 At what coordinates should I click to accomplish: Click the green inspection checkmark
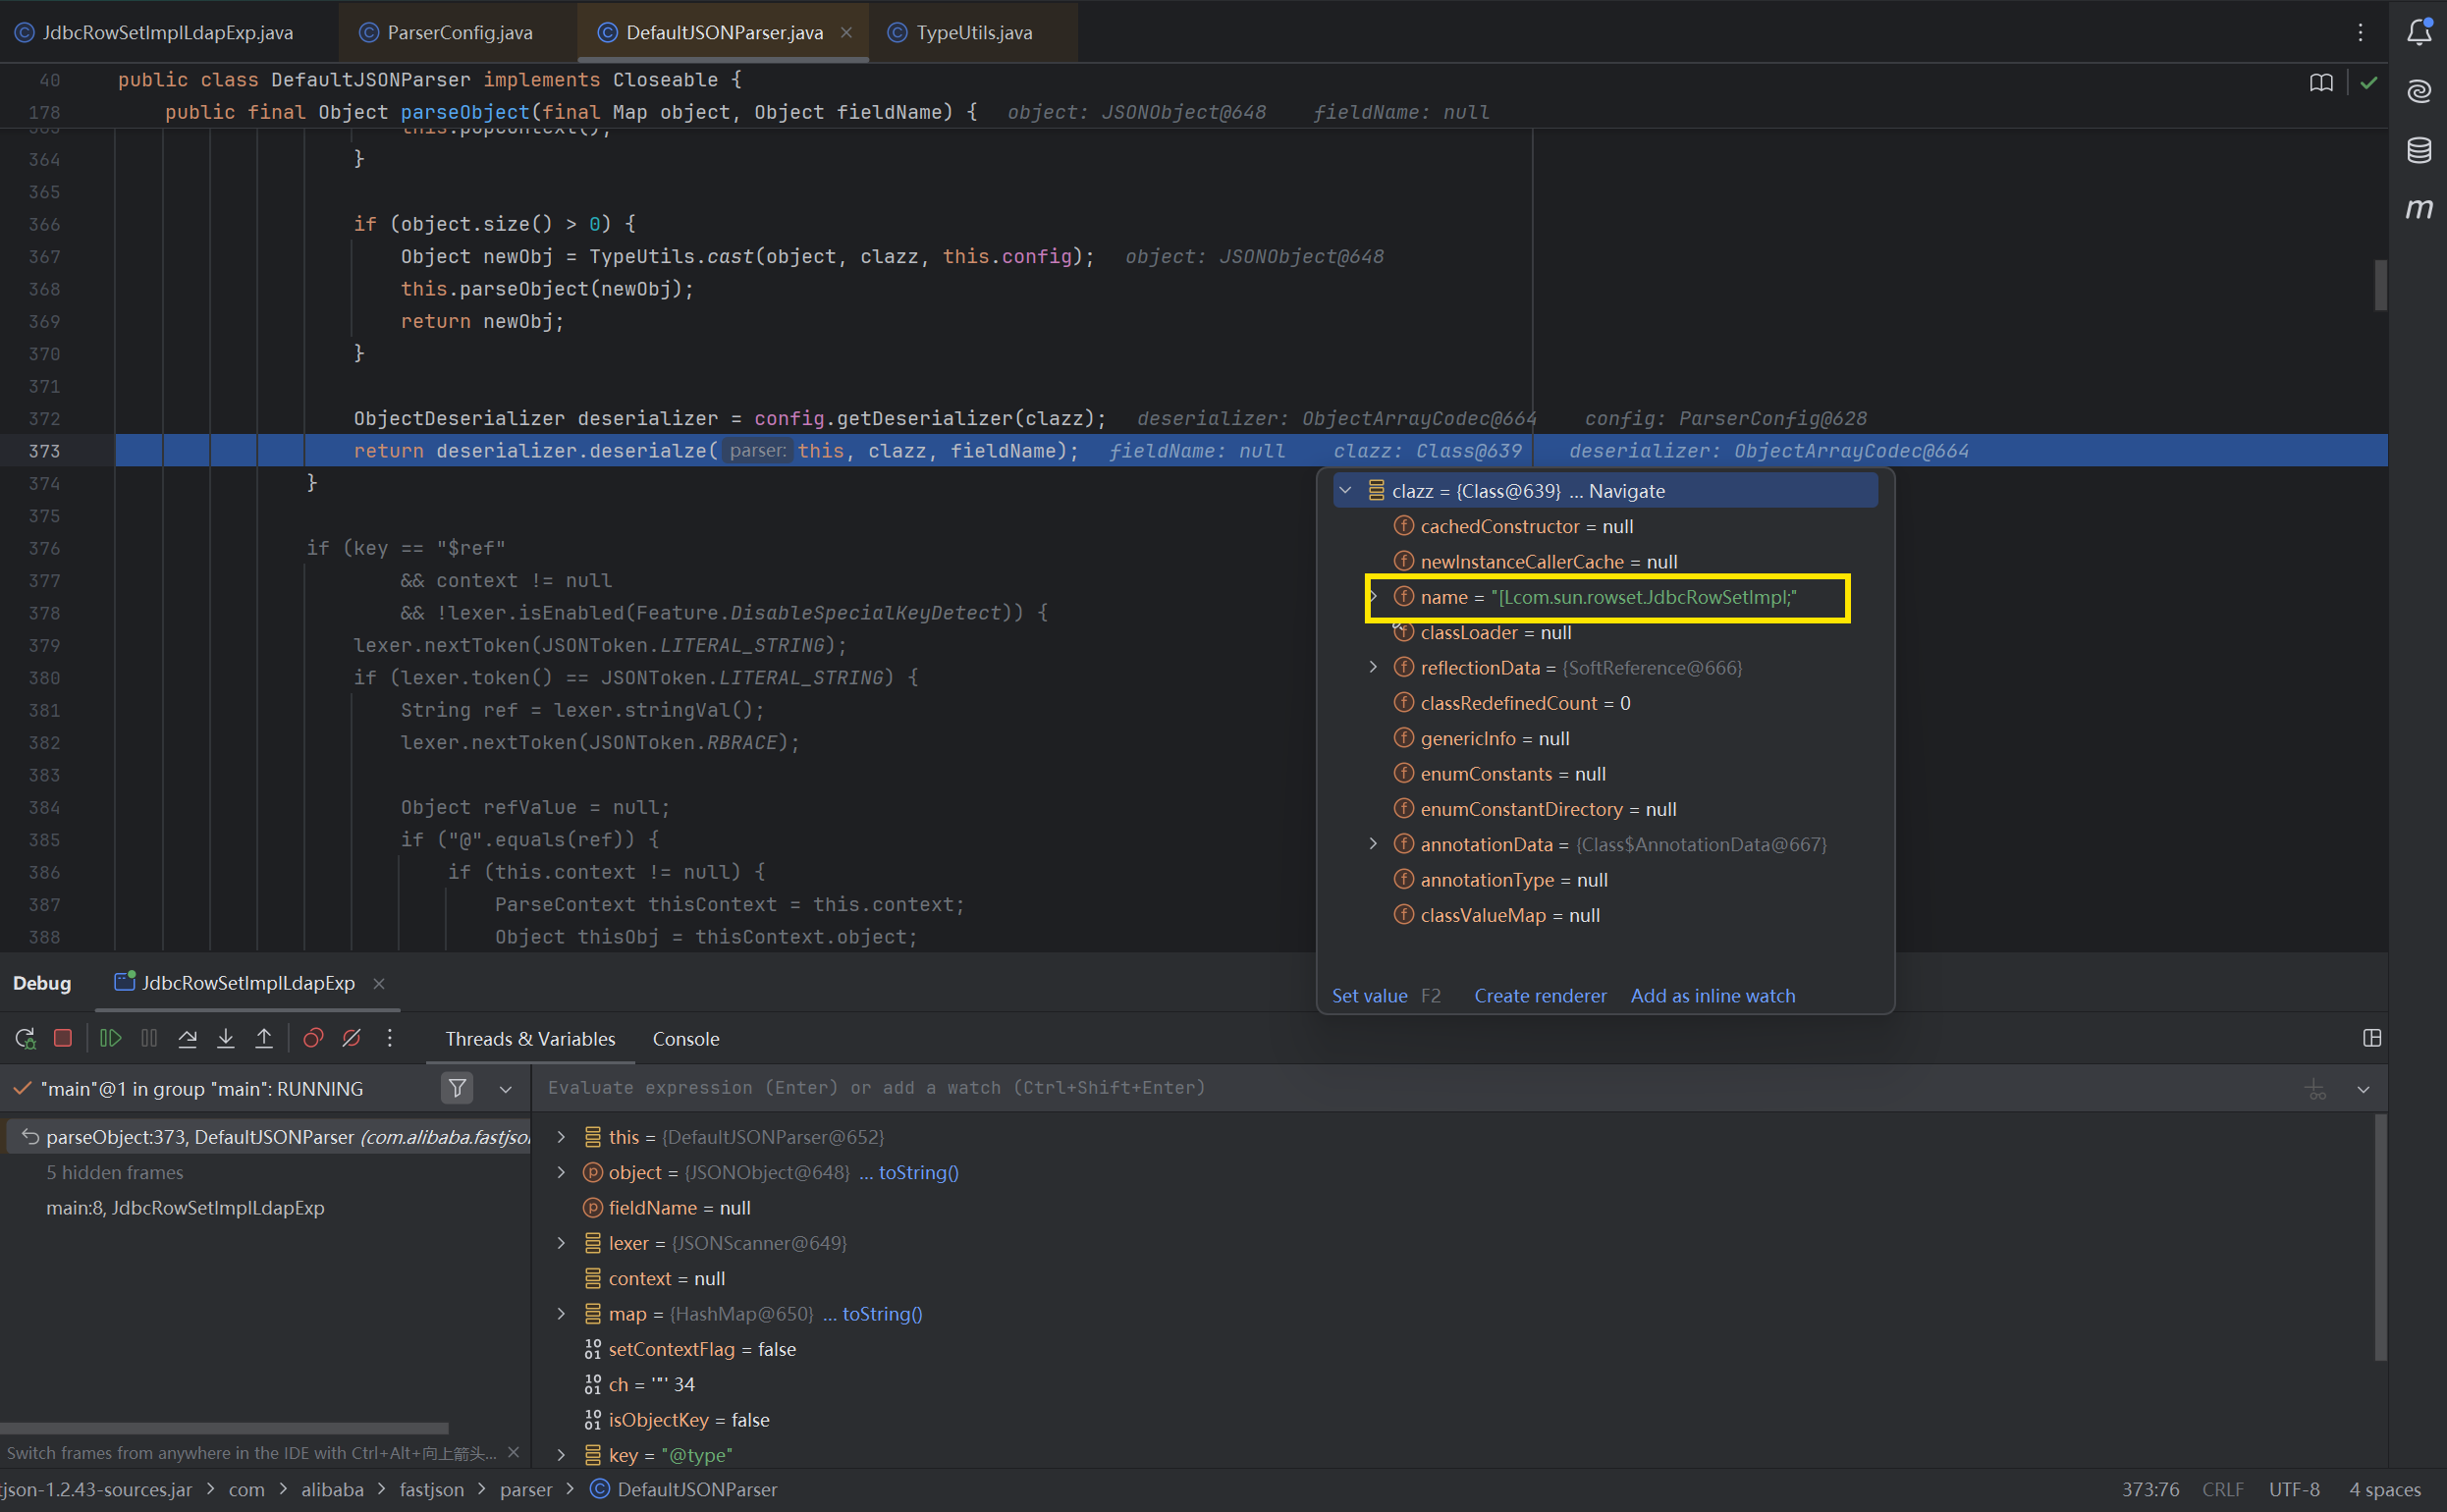tap(2369, 83)
